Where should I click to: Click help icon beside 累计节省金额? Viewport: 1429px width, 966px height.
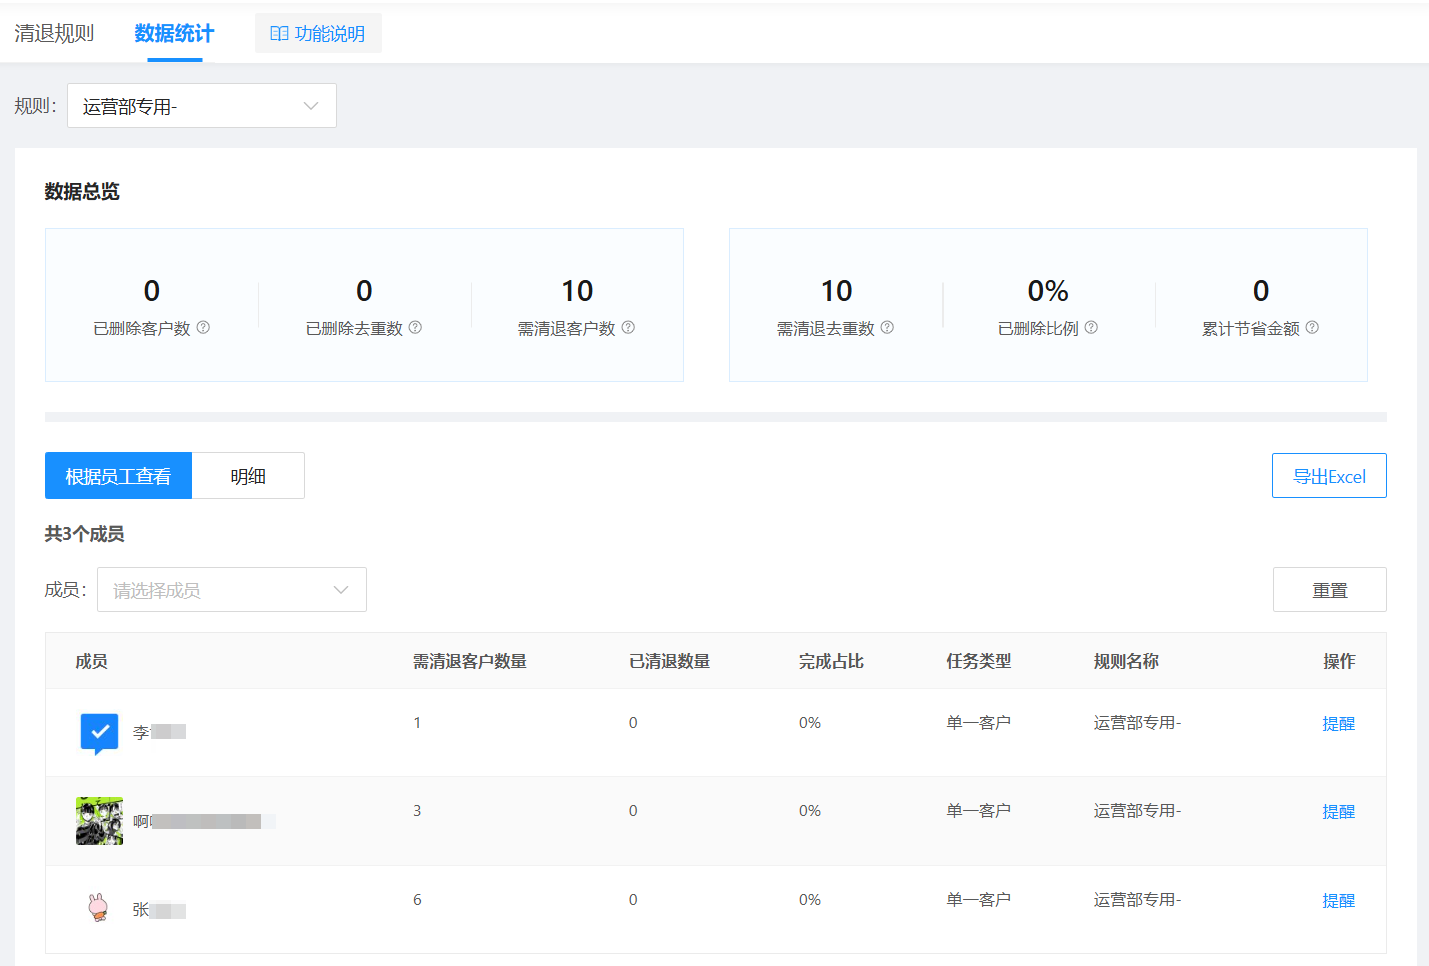pos(1312,327)
